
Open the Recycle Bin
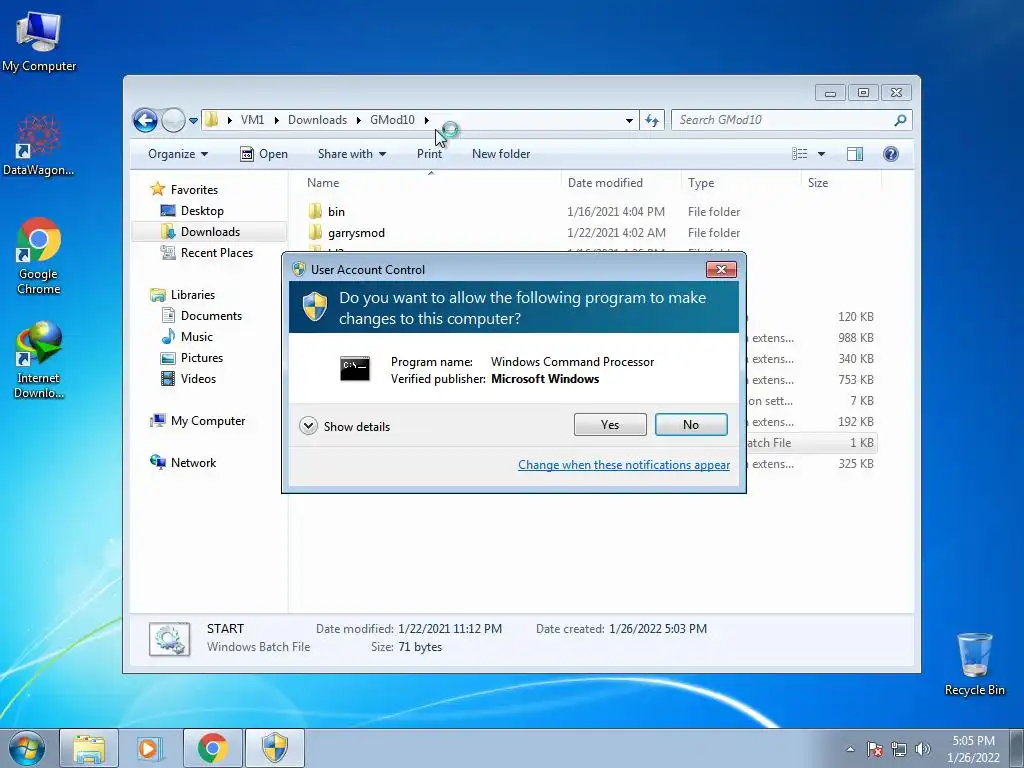click(974, 664)
